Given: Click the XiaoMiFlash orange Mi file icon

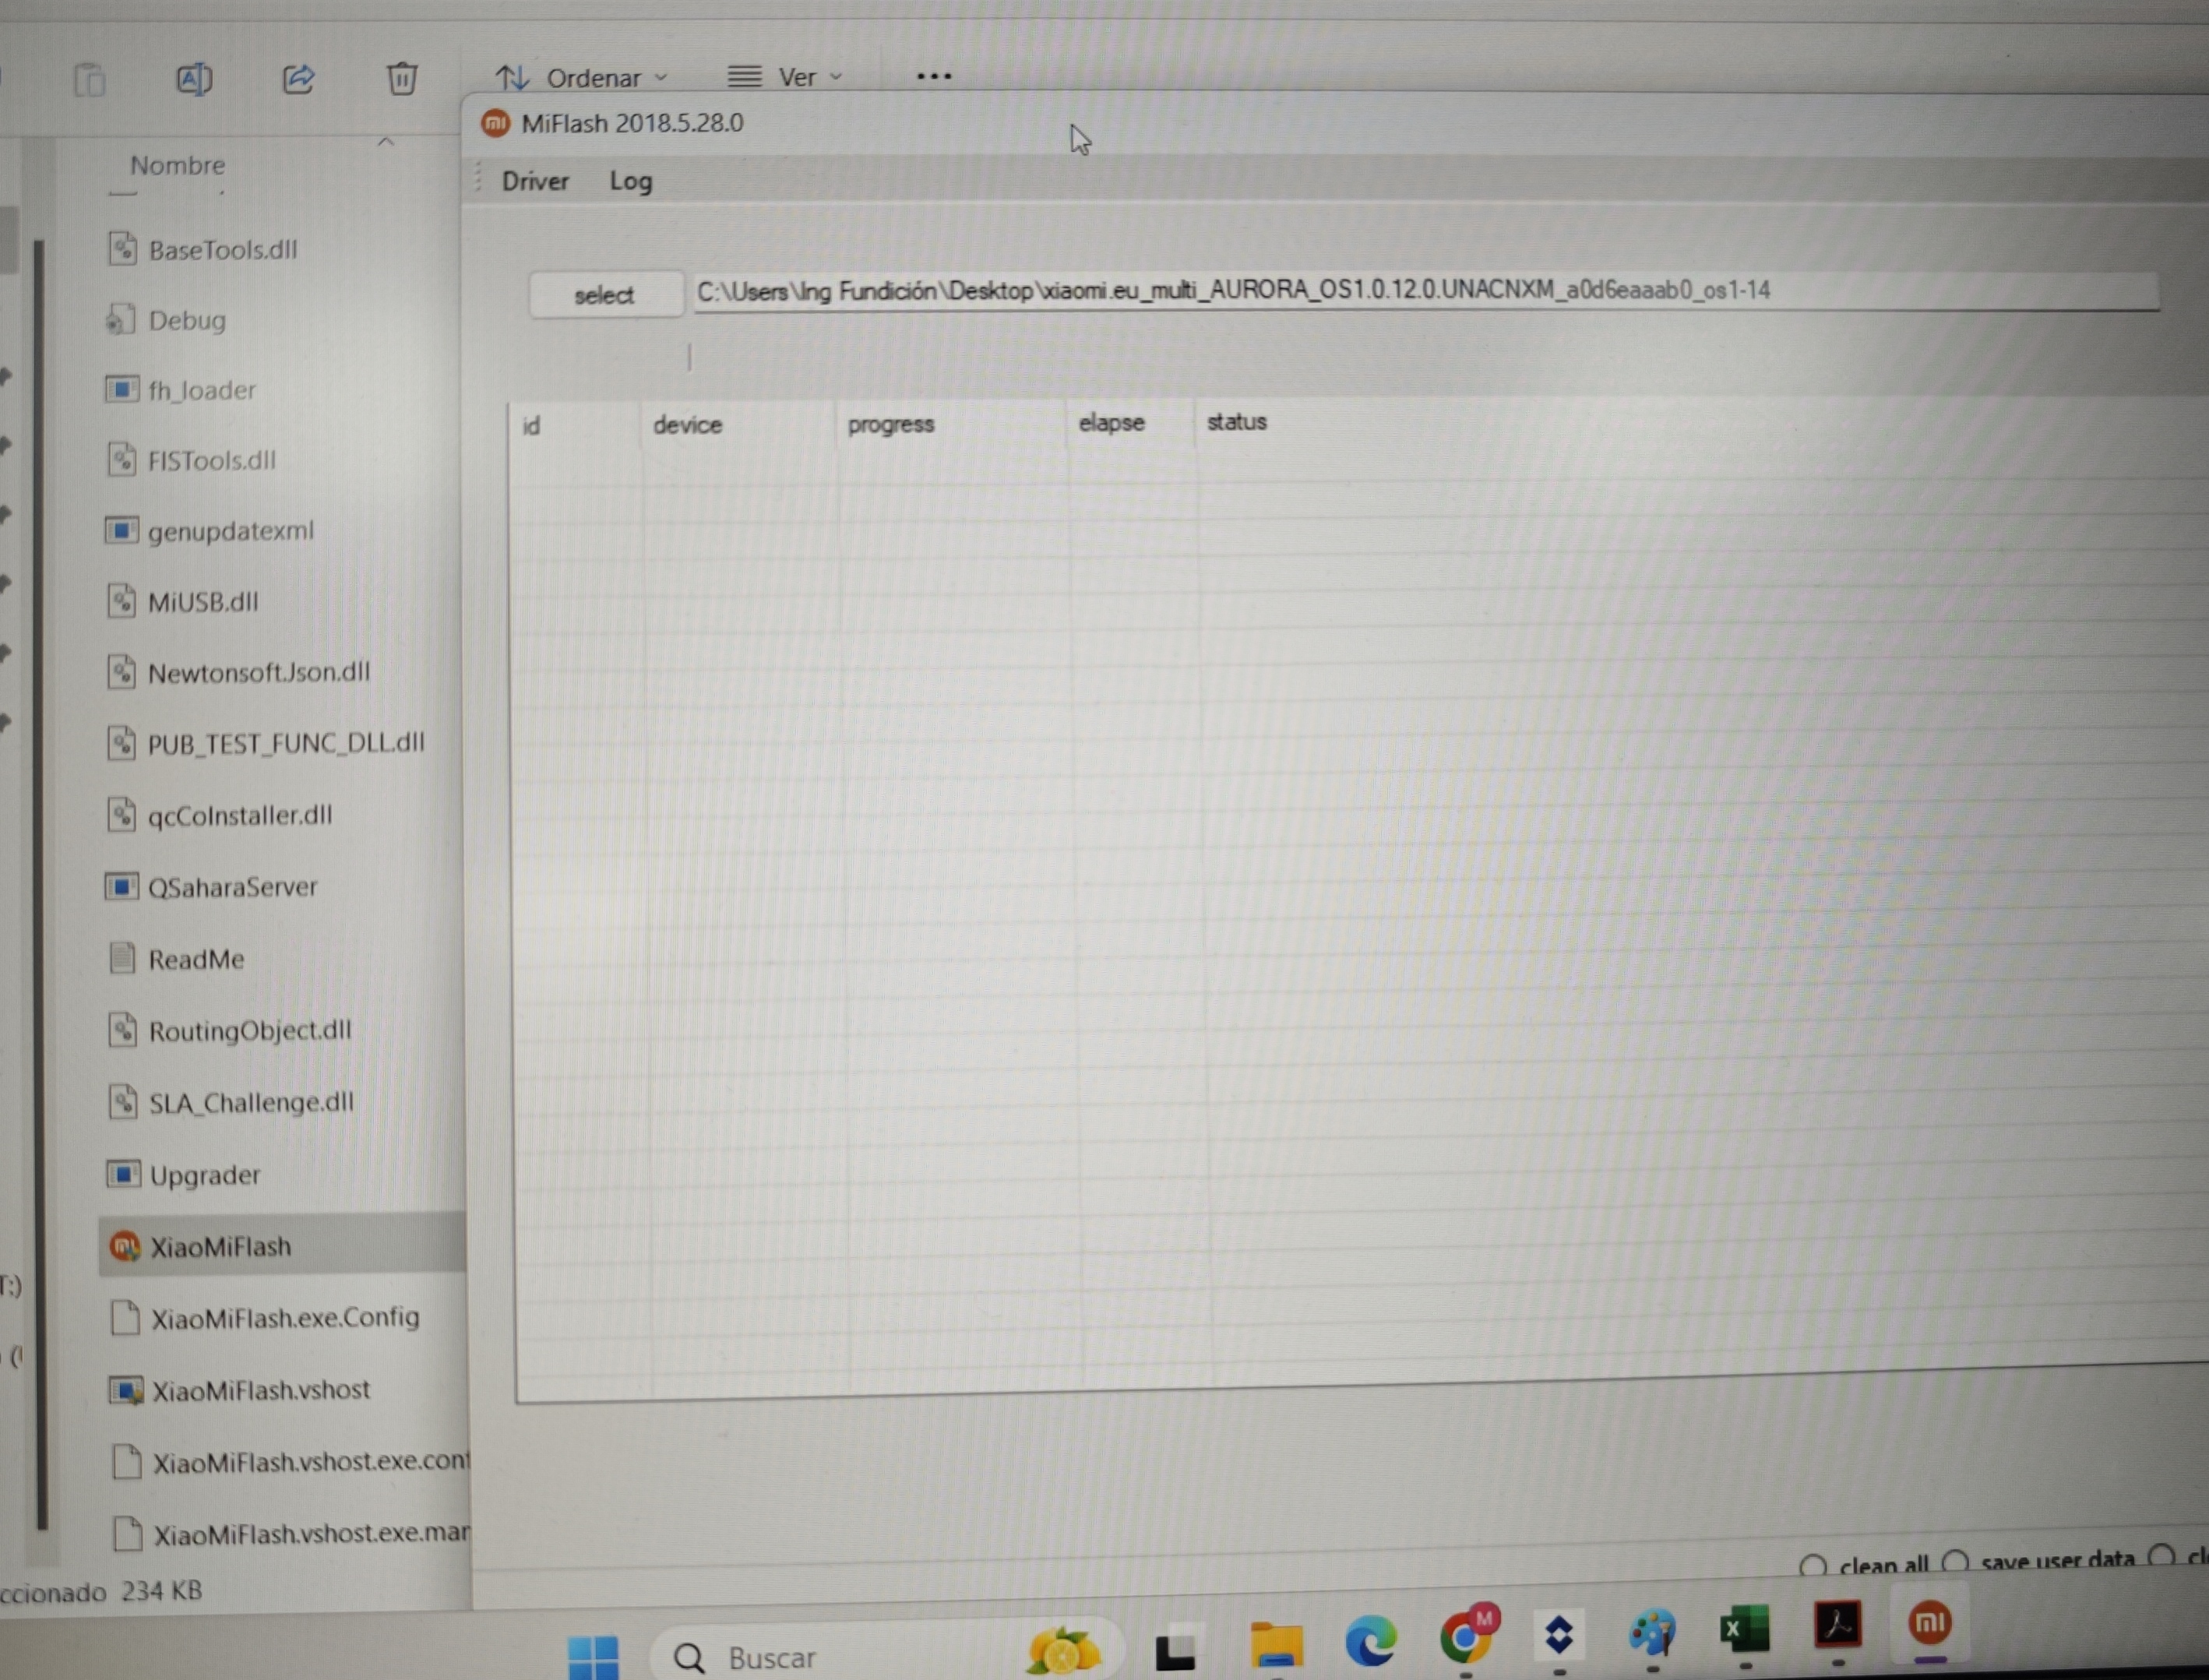Looking at the screenshot, I should click(x=125, y=1246).
